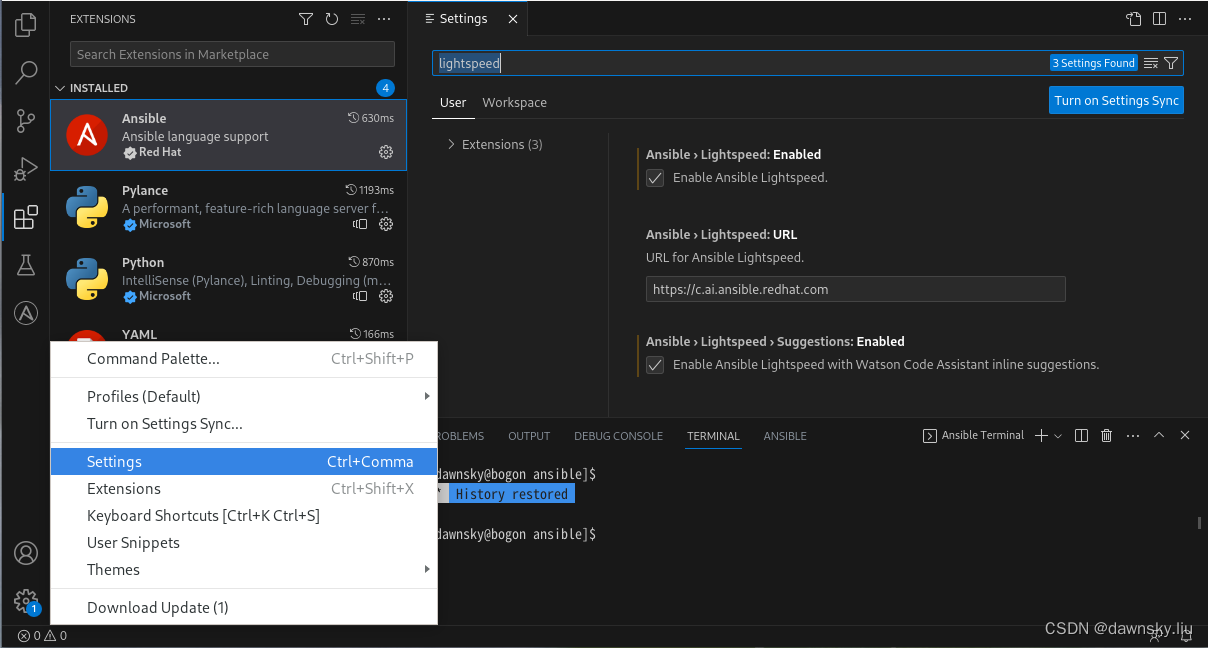Image resolution: width=1208 pixels, height=648 pixels.
Task: Select the TERMINAL panel tab
Action: pos(713,436)
